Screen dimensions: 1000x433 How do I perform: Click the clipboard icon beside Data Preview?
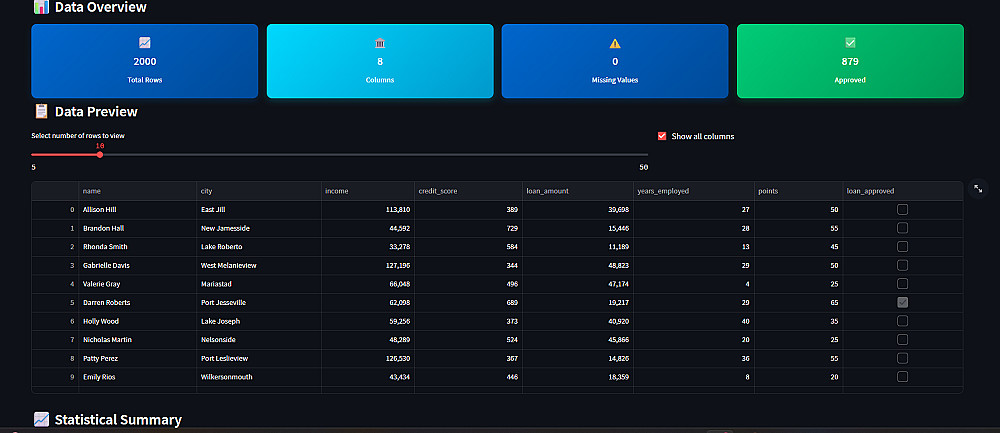pyautogui.click(x=41, y=112)
